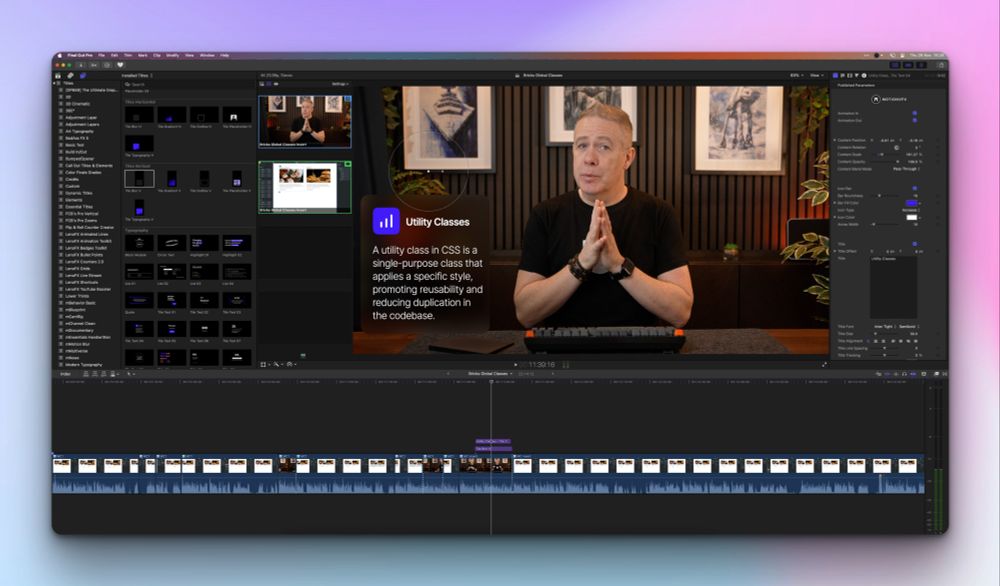This screenshot has width=1000, height=586.
Task: Click the first clip appearance icon beside Index
Action: tap(85, 374)
